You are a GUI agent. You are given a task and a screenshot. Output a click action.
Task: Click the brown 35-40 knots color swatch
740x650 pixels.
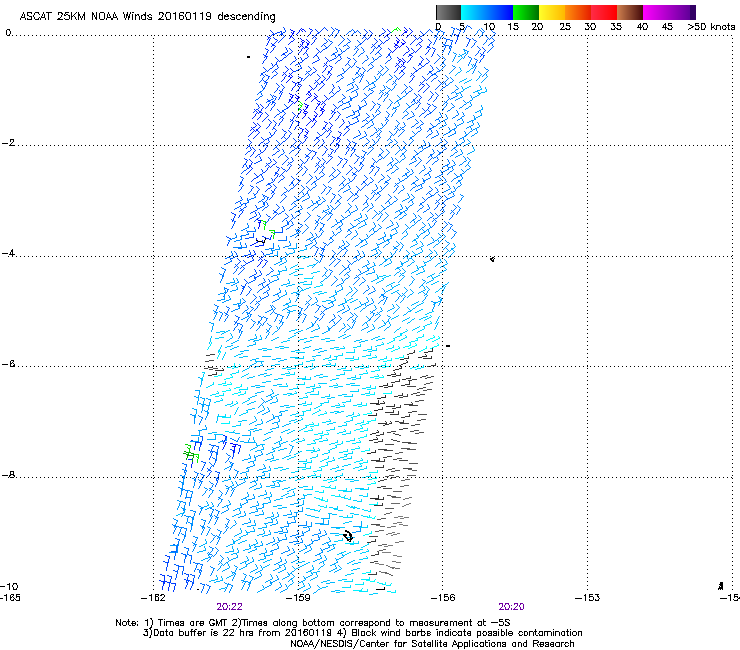click(630, 12)
